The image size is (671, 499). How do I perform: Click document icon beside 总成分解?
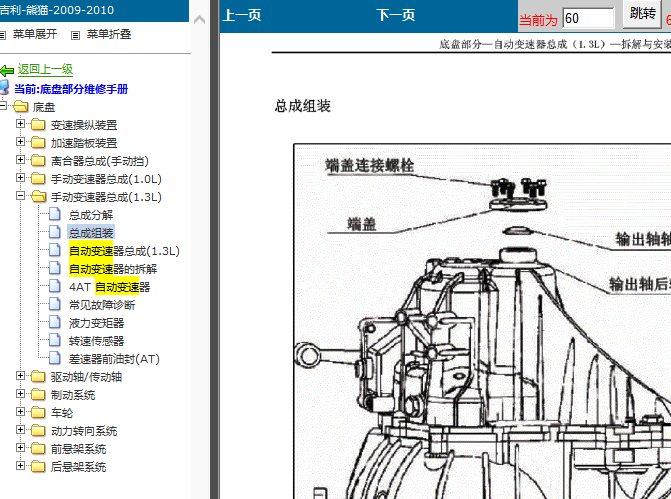54,214
